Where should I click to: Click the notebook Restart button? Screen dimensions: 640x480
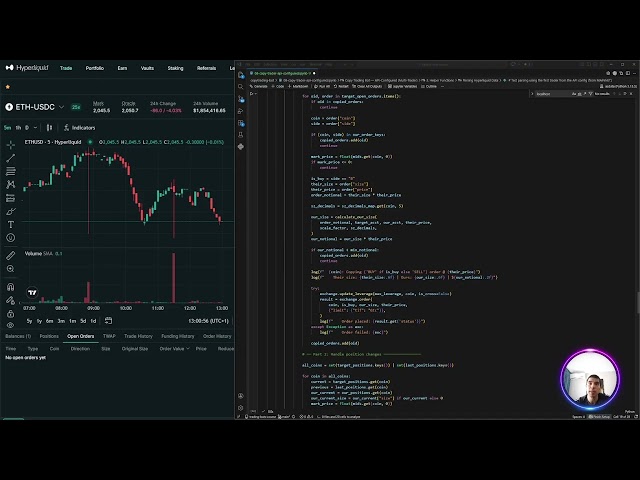(x=341, y=87)
